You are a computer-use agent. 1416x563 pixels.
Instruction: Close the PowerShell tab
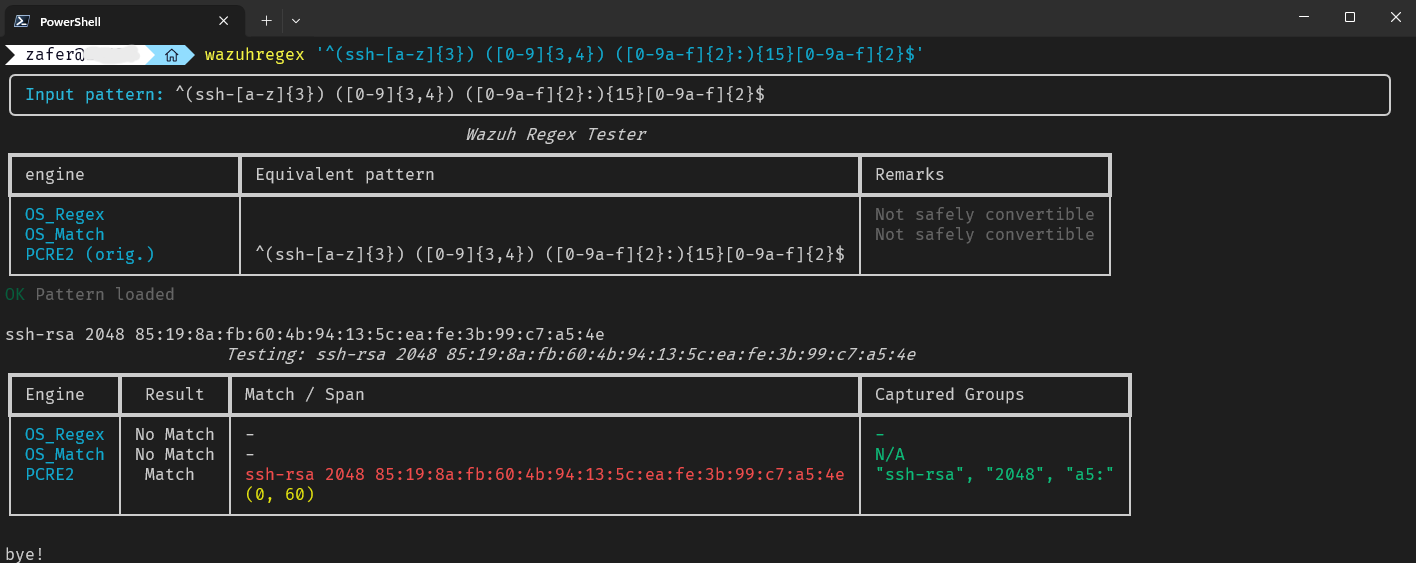(225, 21)
